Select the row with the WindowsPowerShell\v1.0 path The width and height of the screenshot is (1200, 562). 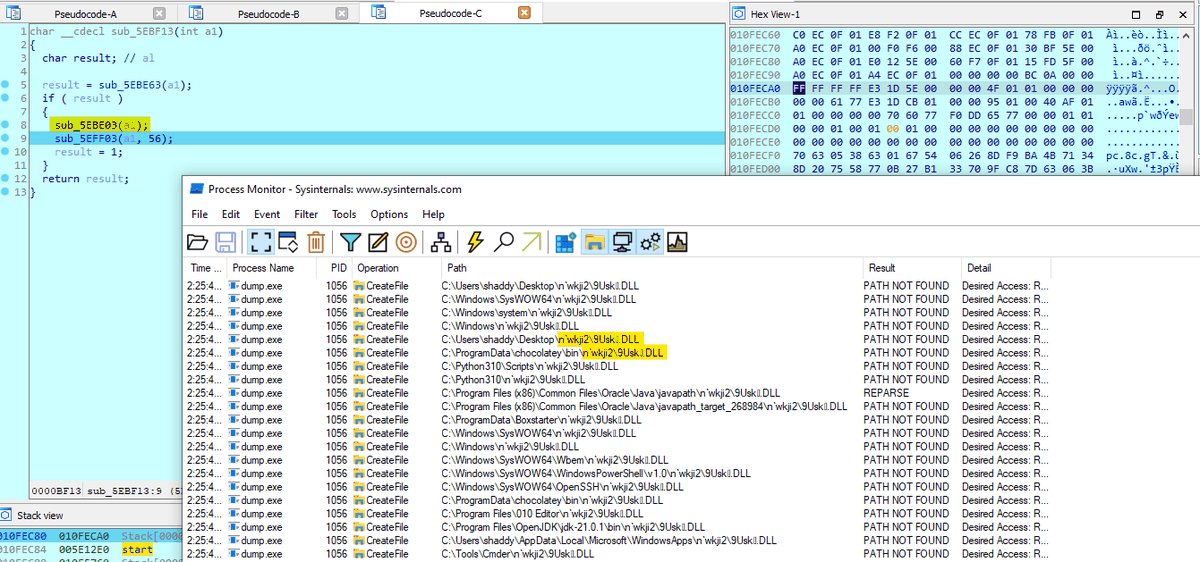click(618, 473)
